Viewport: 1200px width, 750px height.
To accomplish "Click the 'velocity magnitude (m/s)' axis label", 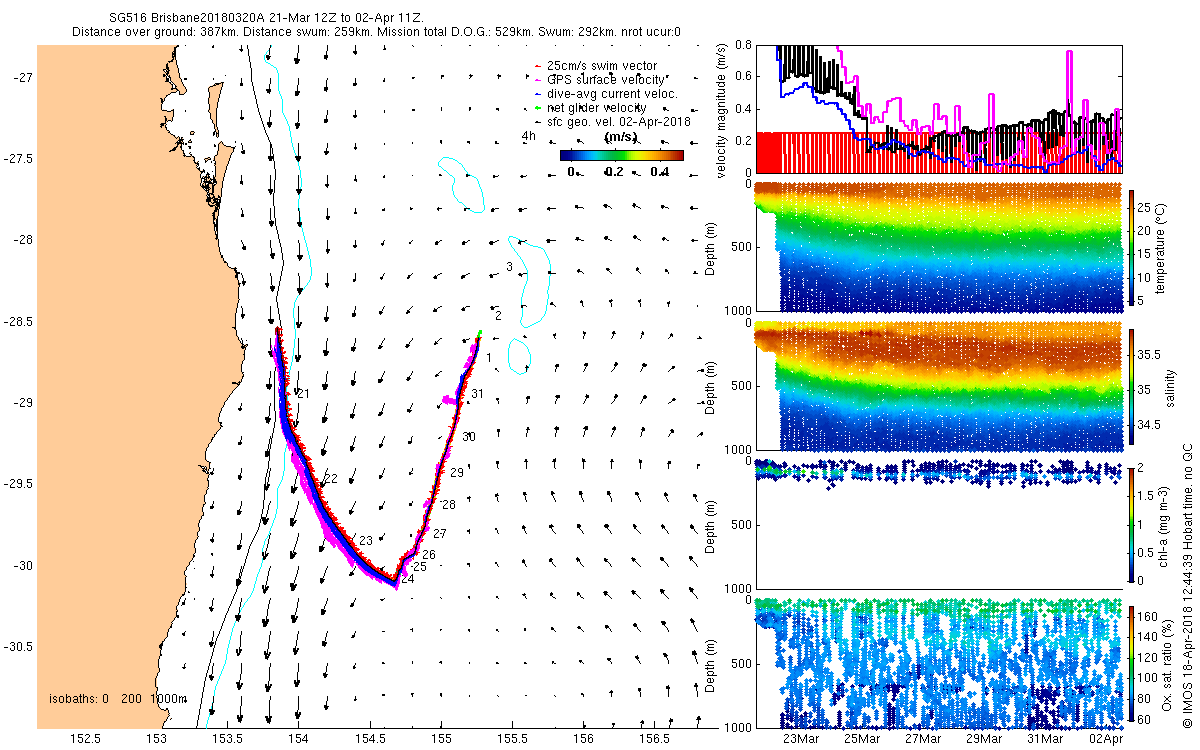I will pyautogui.click(x=722, y=109).
